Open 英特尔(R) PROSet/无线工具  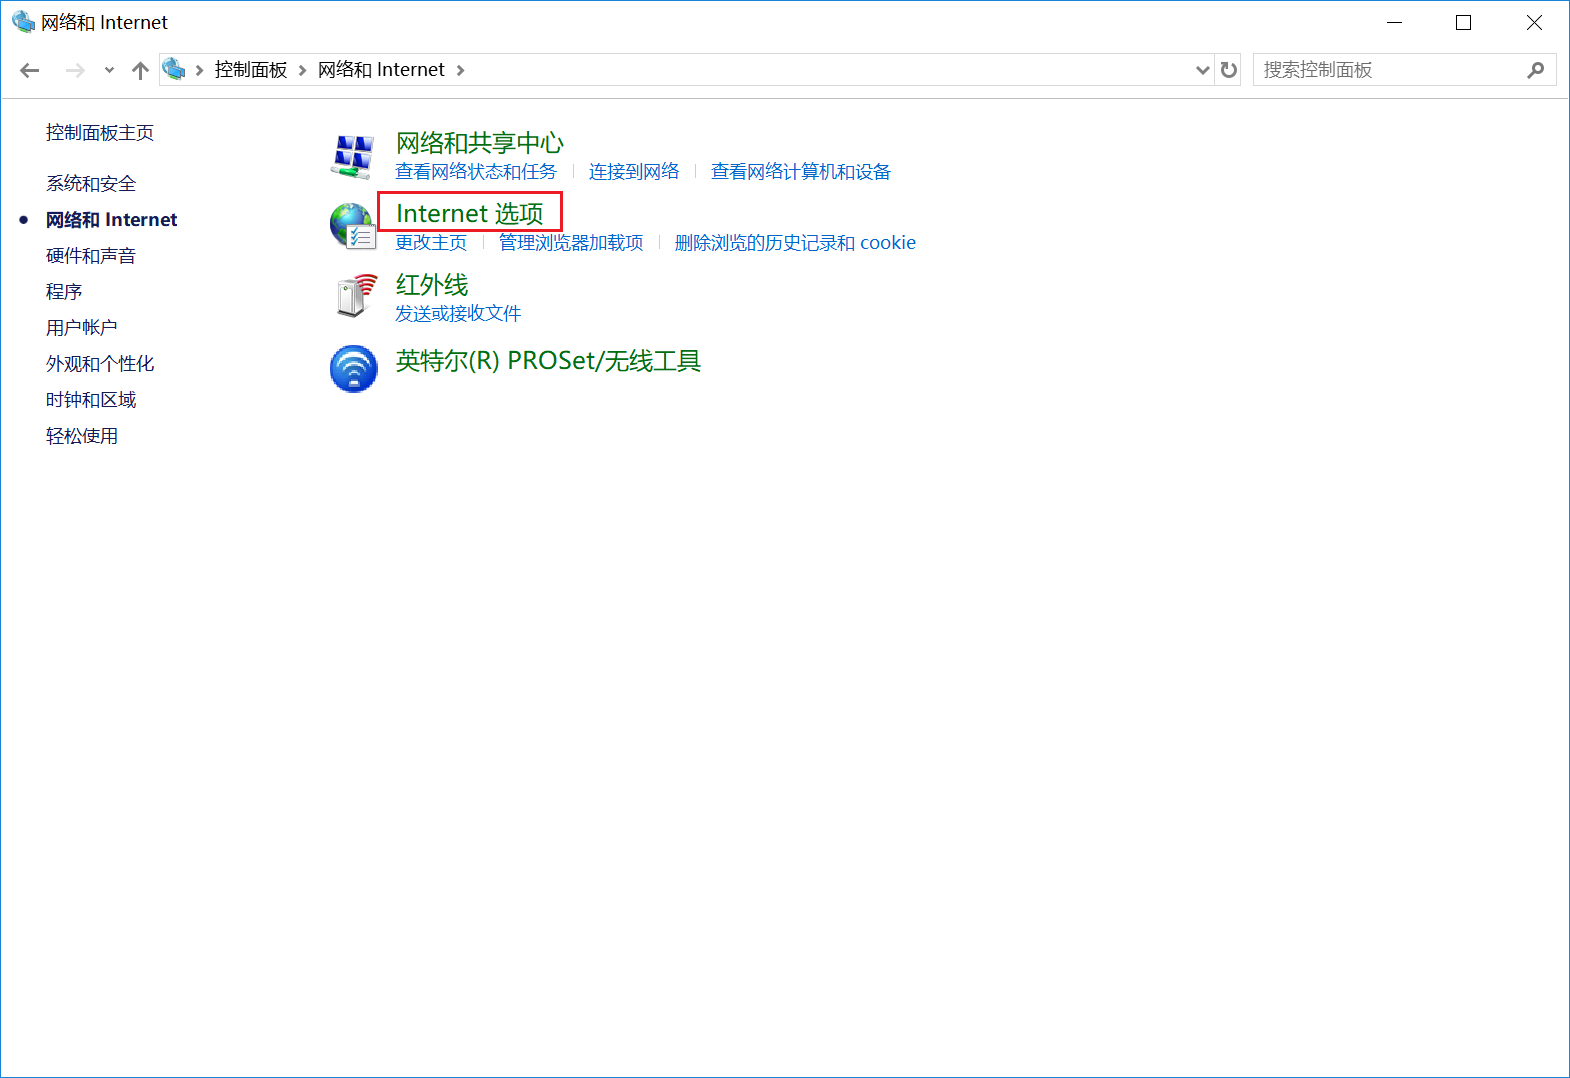(548, 361)
